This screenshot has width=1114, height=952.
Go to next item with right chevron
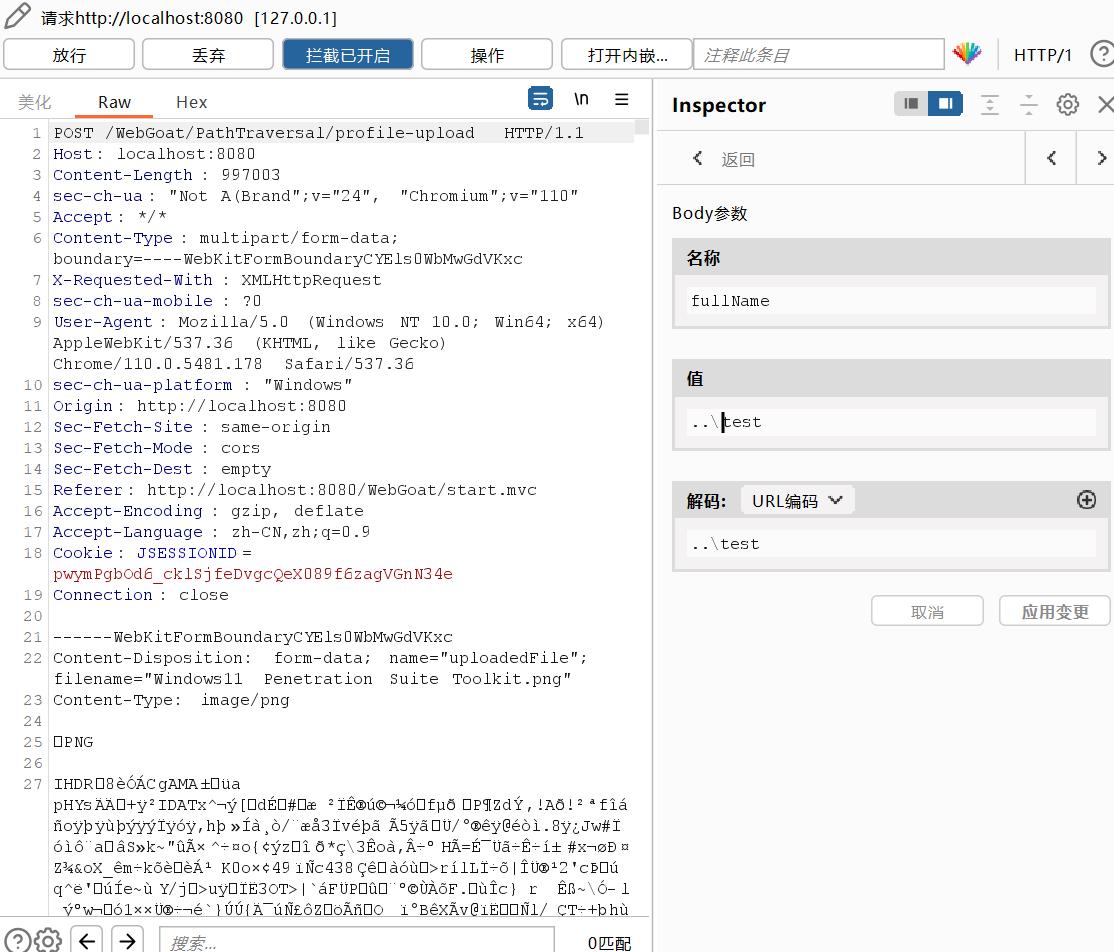[1100, 158]
